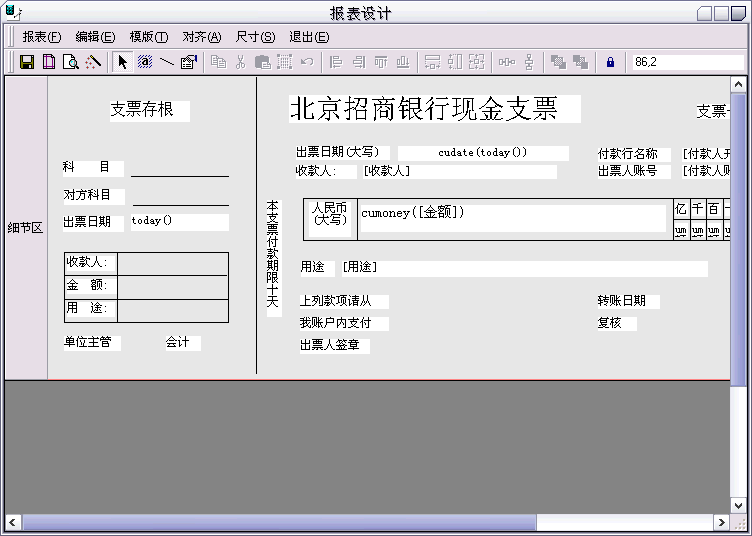Select the cudate(today()) expression field

click(x=483, y=153)
